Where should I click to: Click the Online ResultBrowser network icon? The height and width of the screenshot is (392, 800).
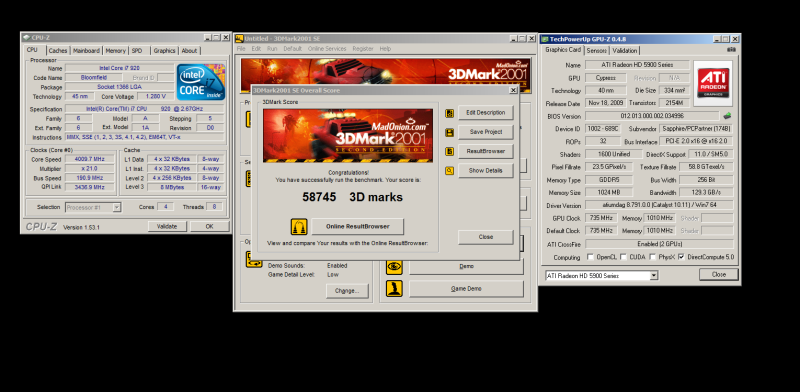click(x=299, y=227)
